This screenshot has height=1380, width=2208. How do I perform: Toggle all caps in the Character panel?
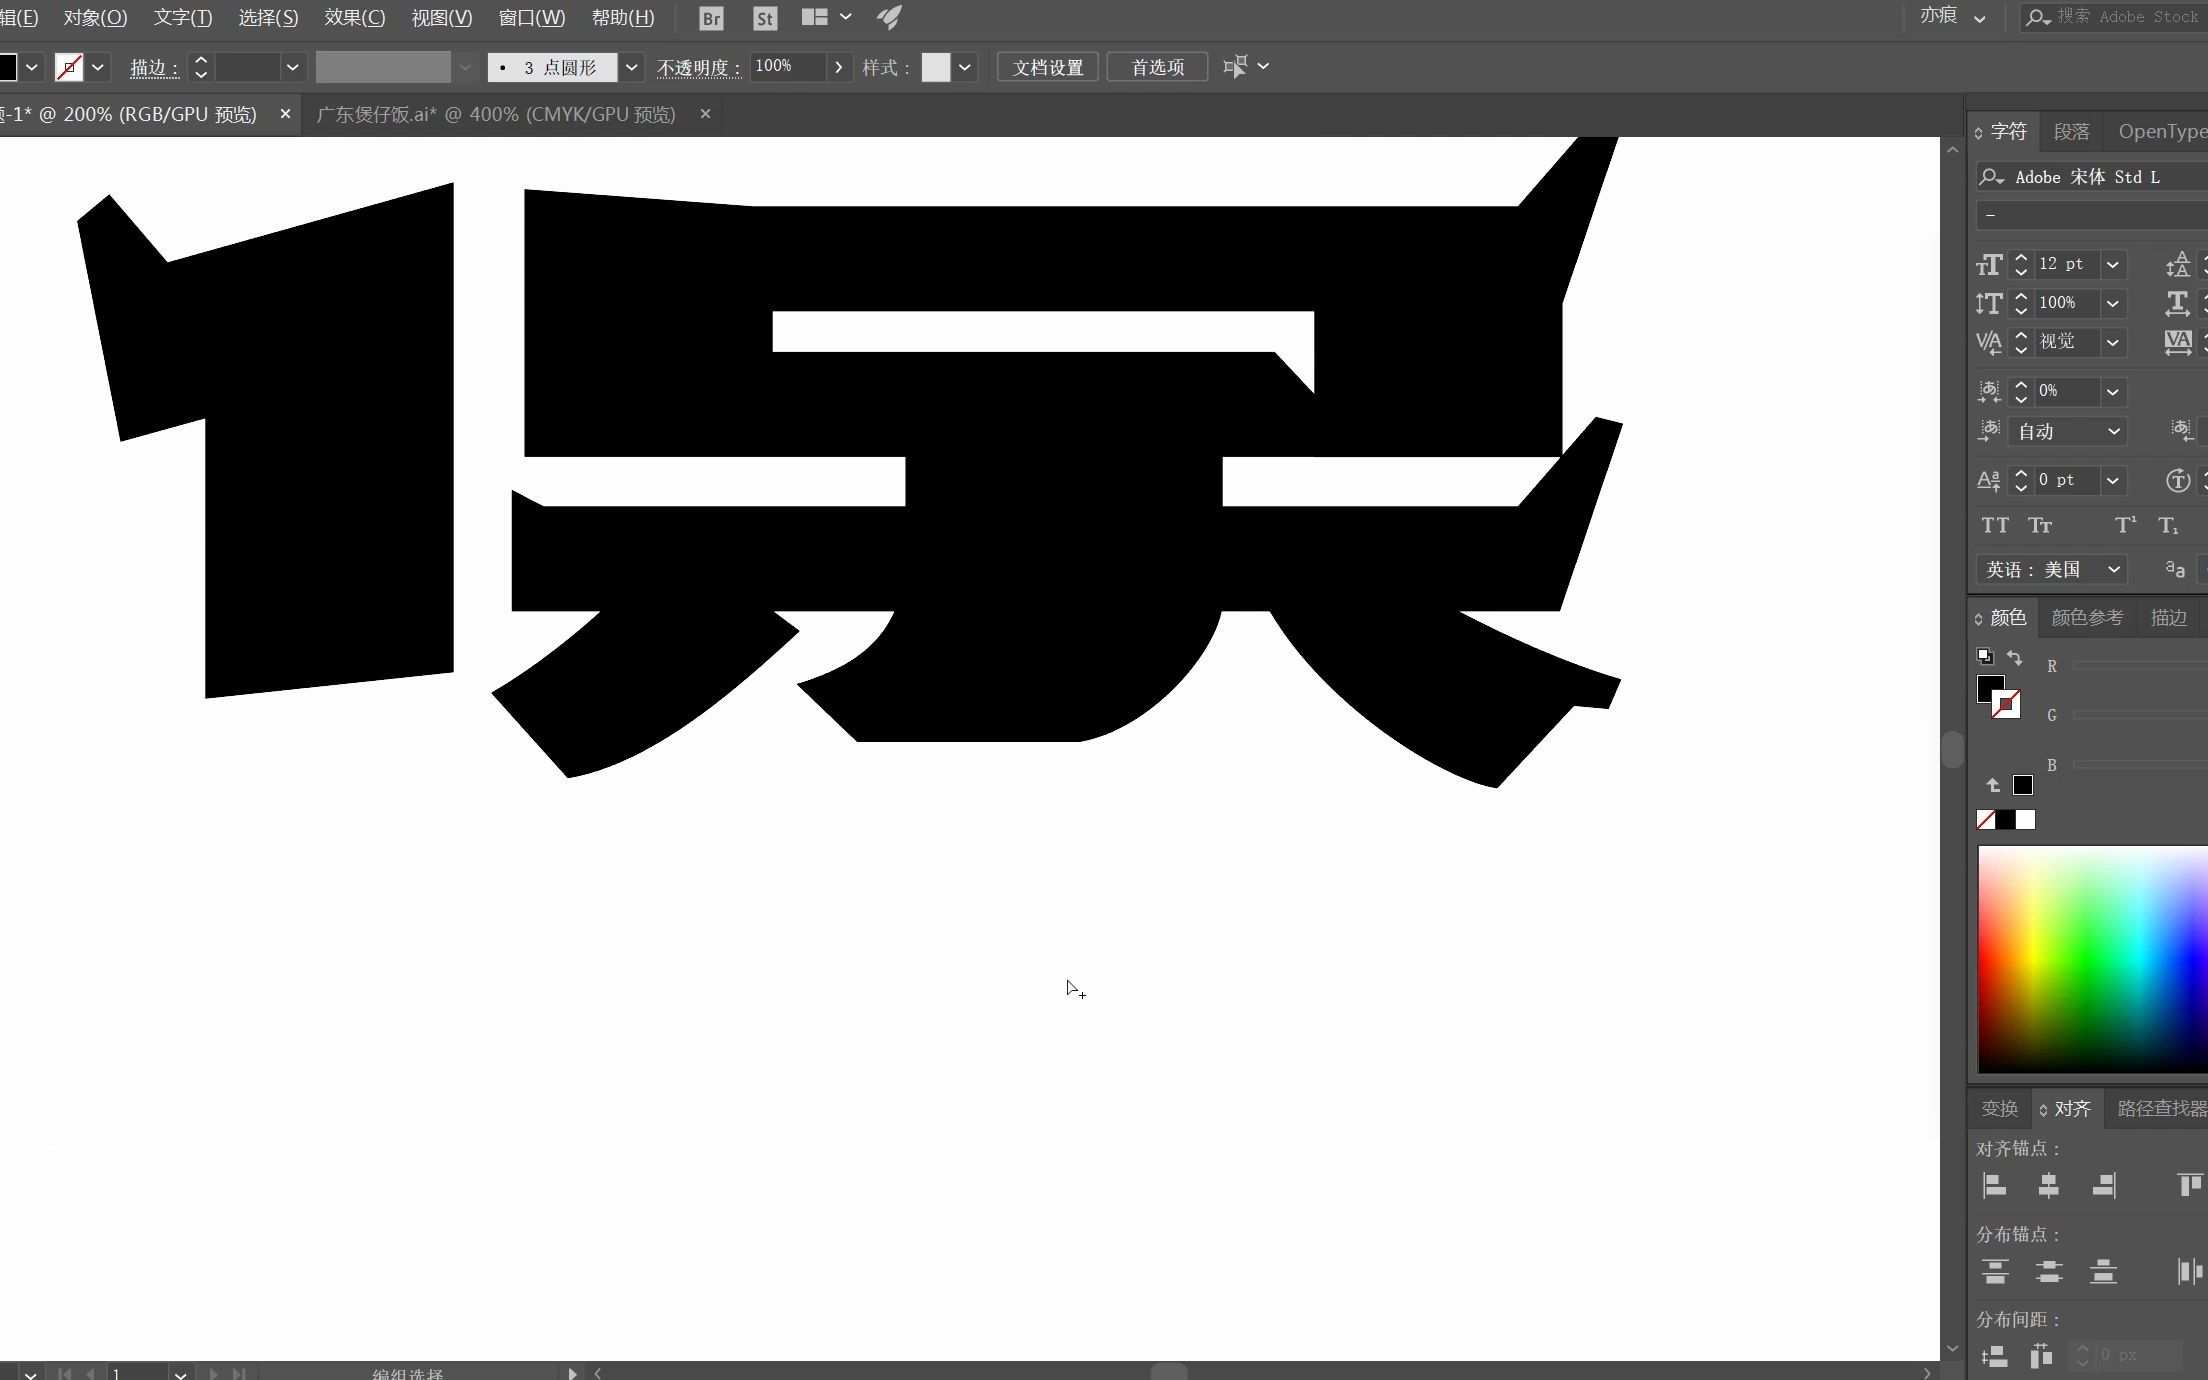(x=1995, y=525)
